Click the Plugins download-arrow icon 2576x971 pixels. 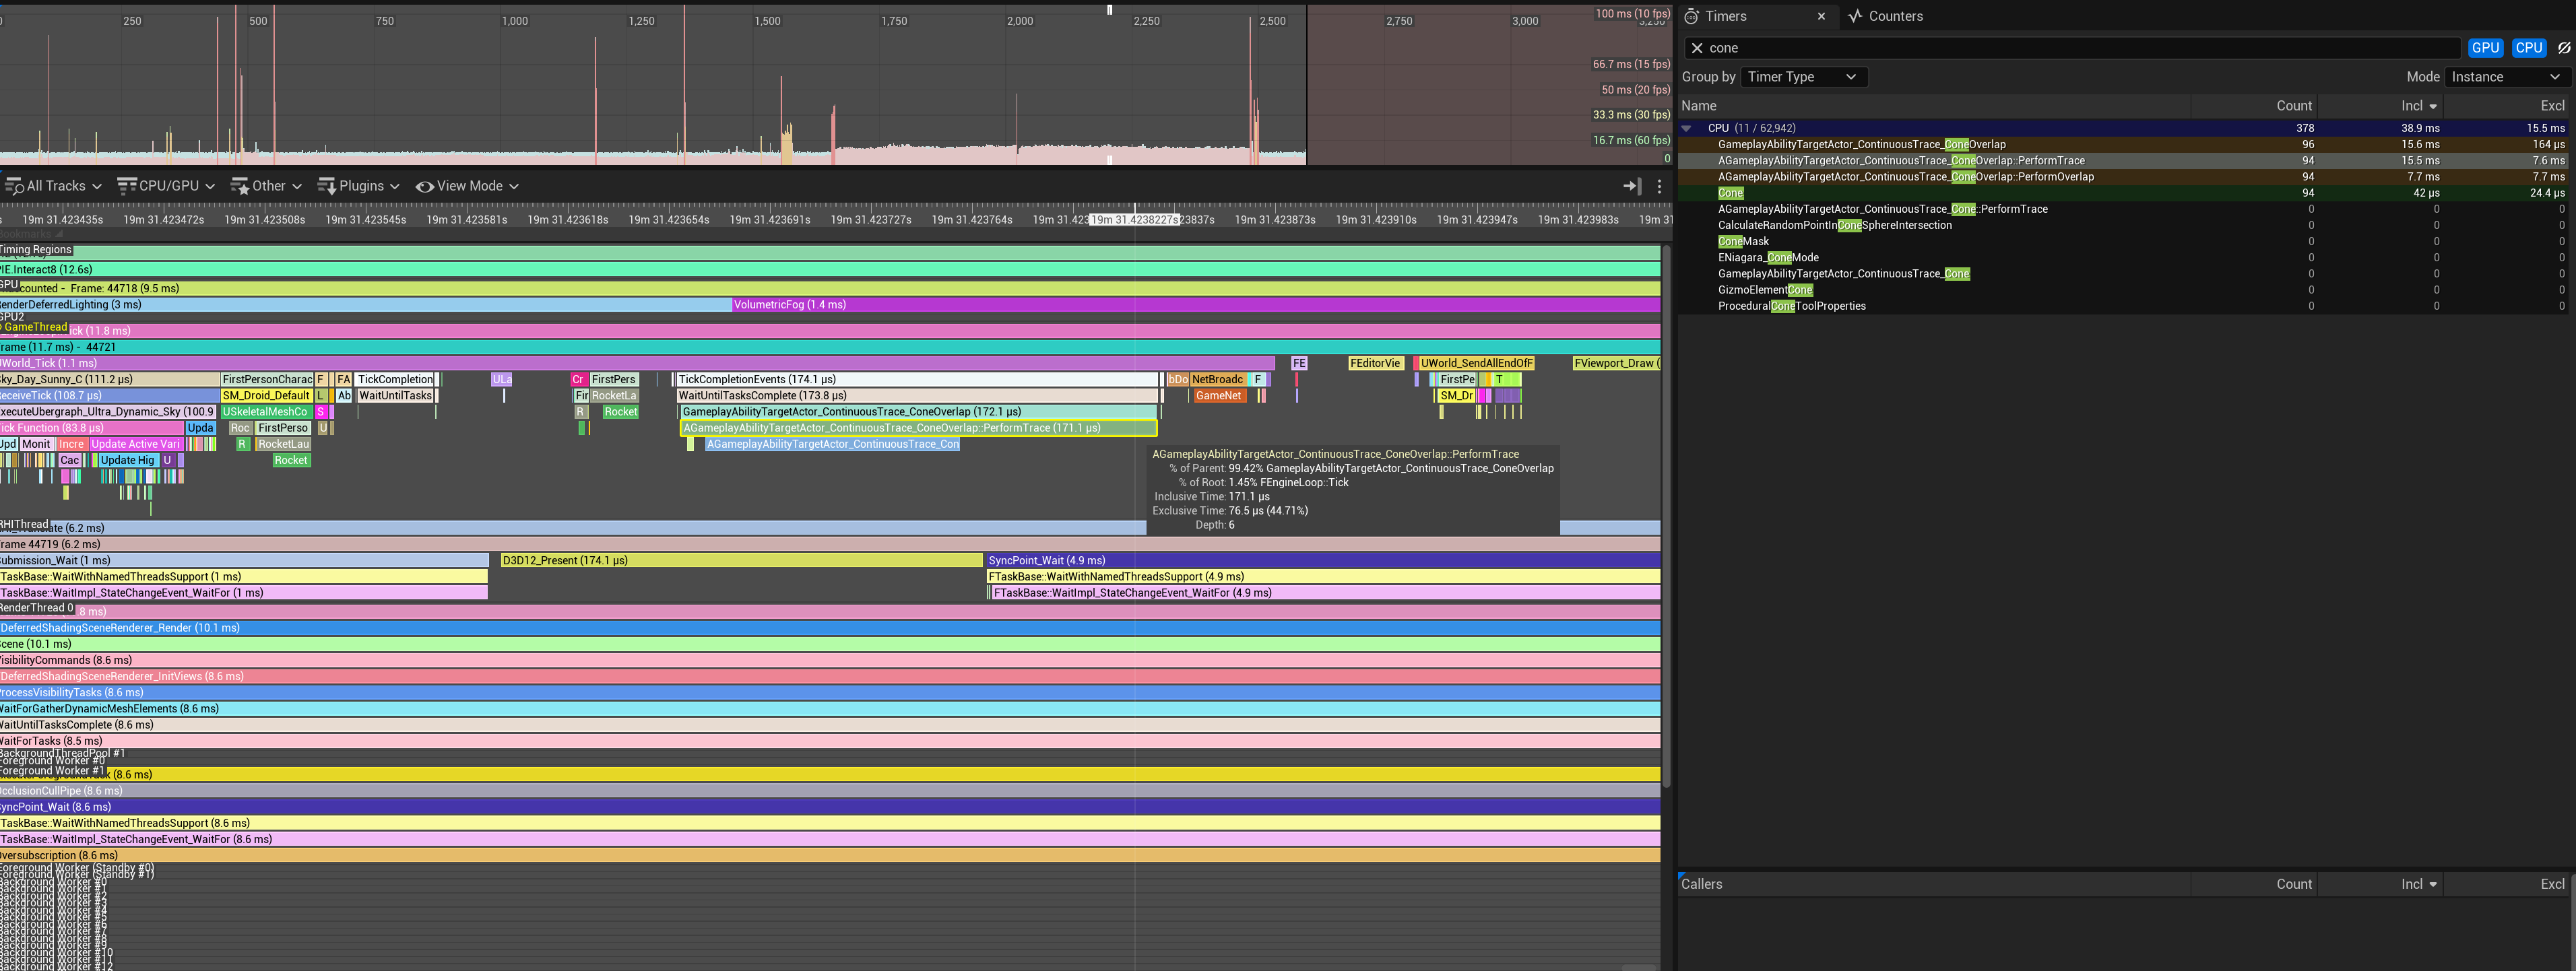click(327, 186)
